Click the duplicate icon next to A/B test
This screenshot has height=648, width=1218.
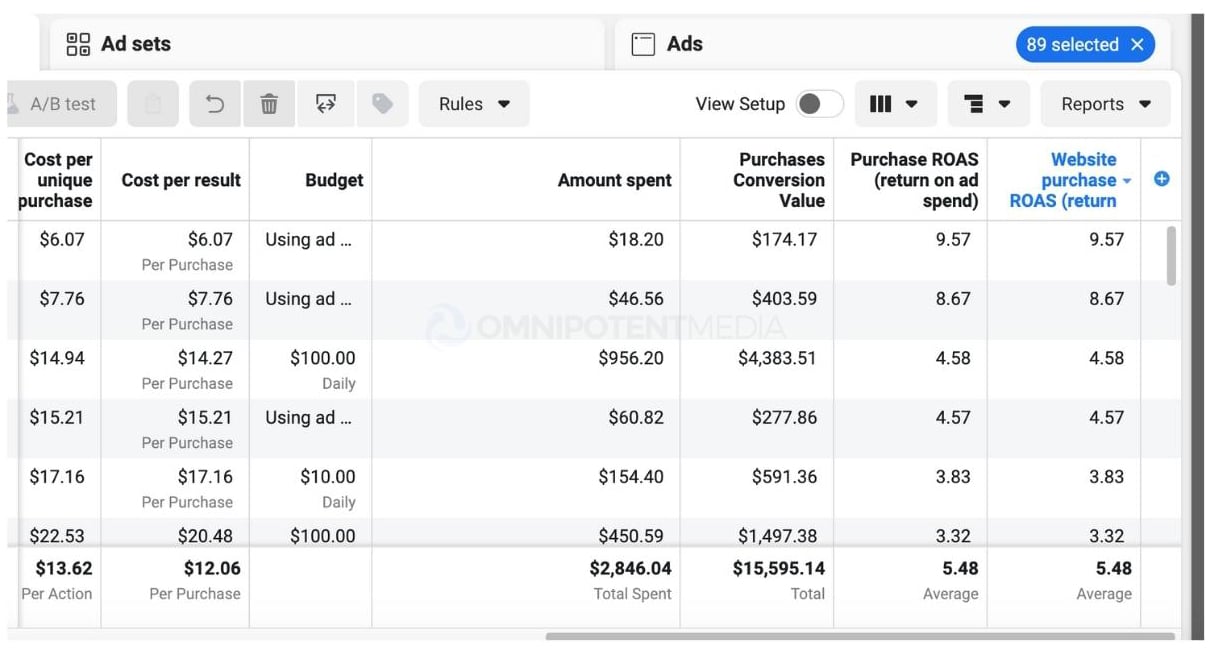click(x=153, y=104)
